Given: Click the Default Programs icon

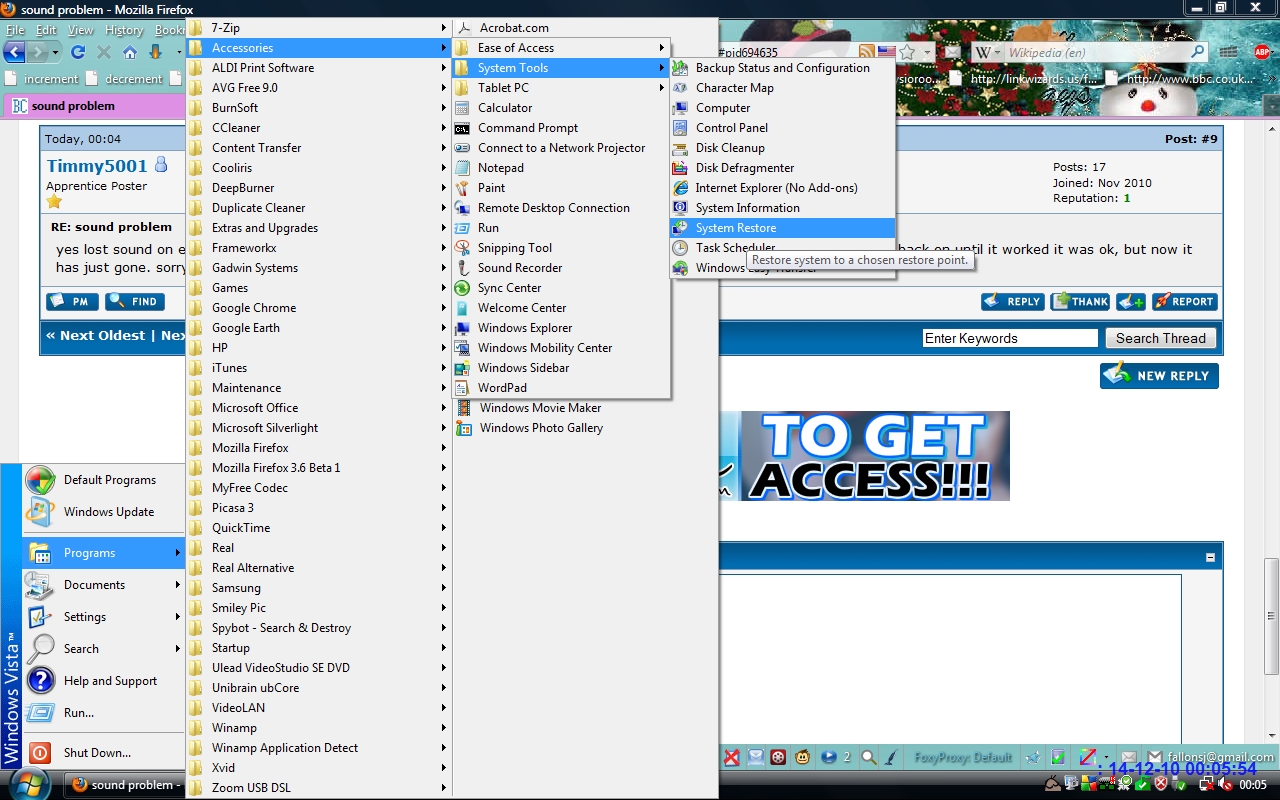Looking at the screenshot, I should coord(40,480).
